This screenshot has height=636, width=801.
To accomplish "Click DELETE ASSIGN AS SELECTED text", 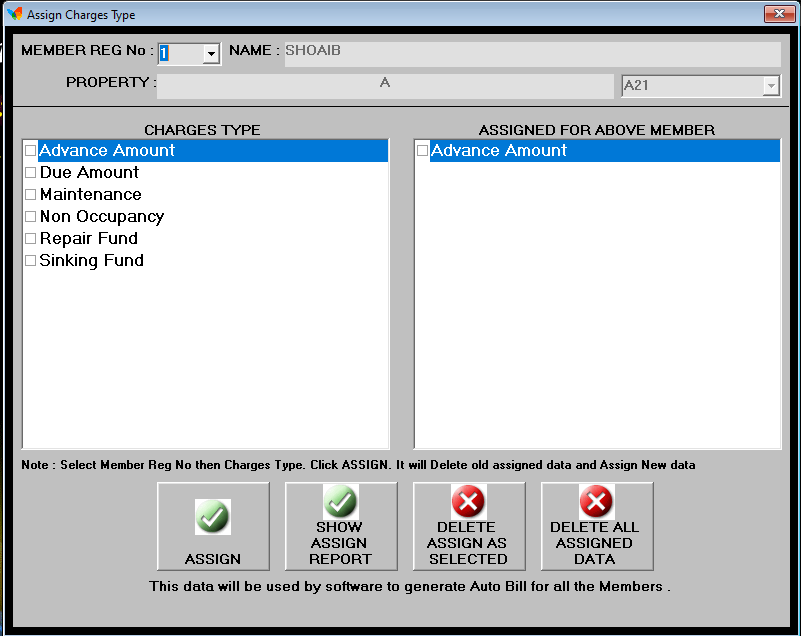I will (468, 543).
